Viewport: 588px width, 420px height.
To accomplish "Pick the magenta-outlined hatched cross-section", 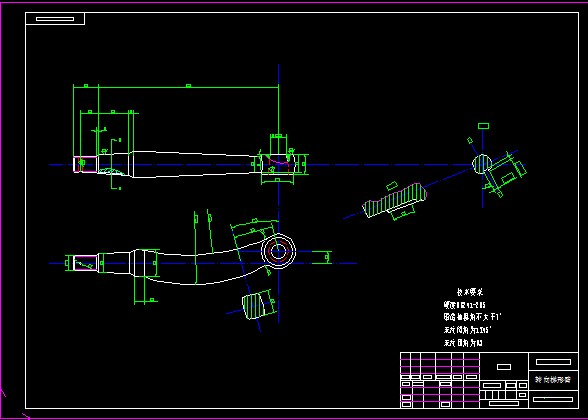I will click(395, 200).
